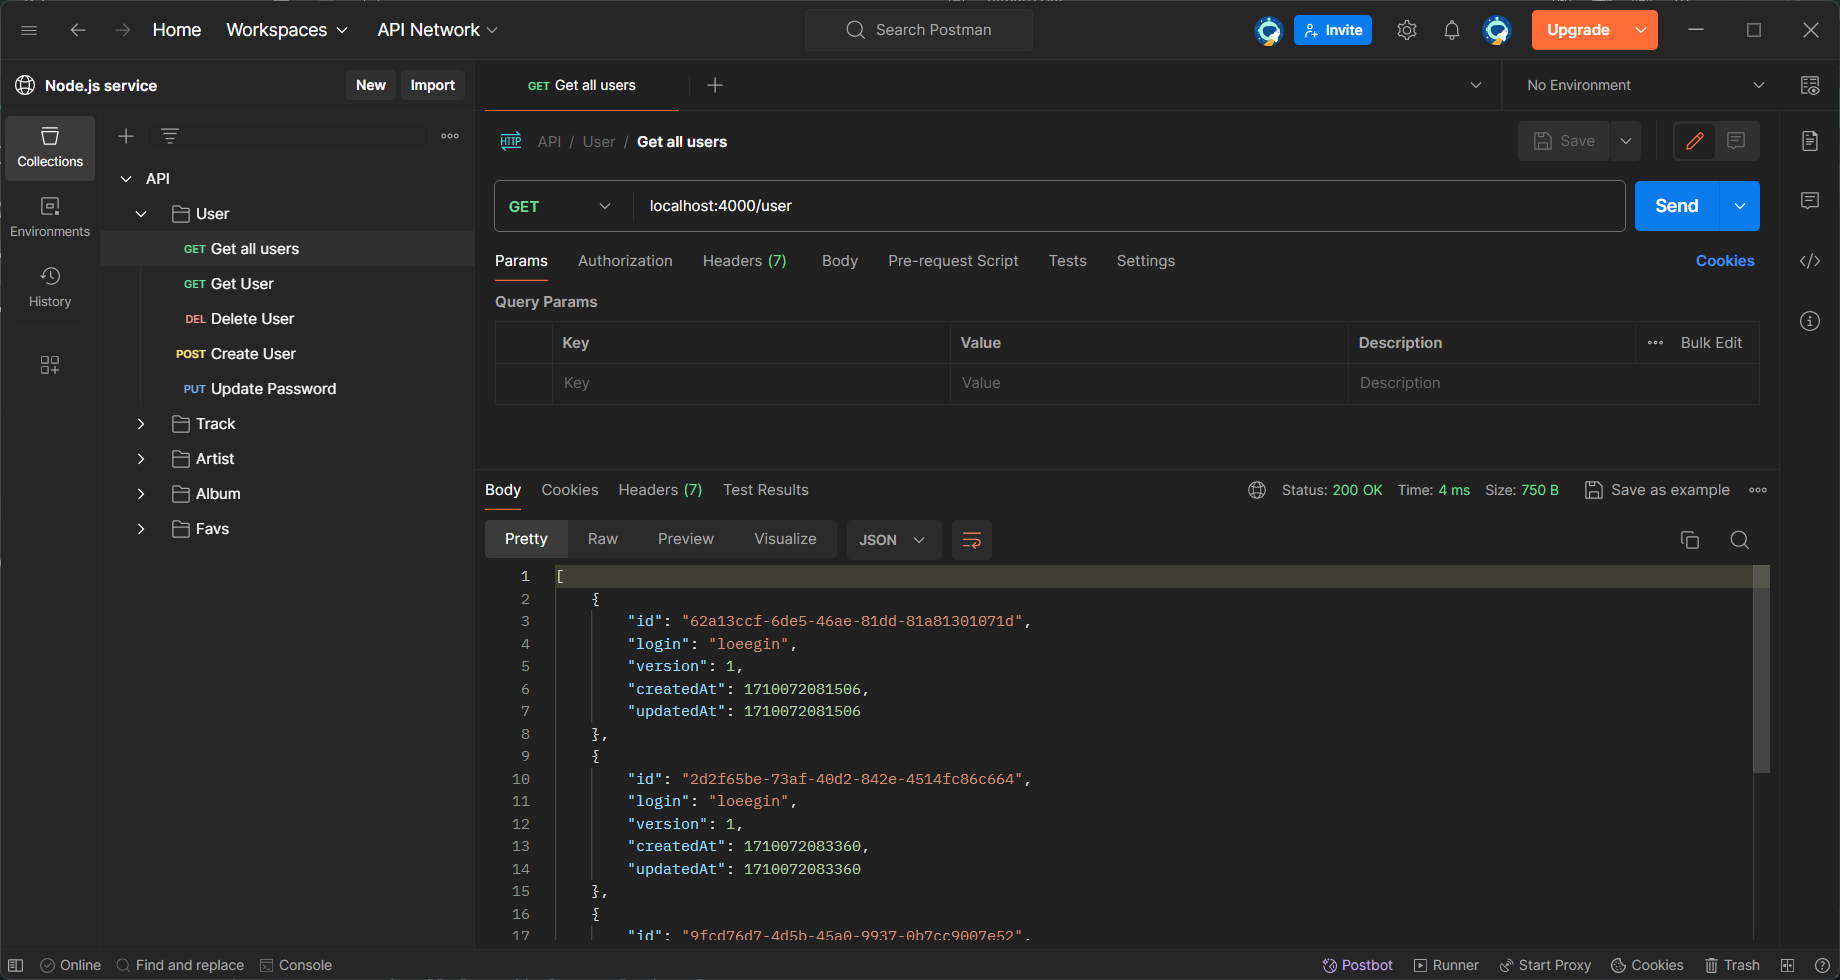Open the Environments sidebar panel
This screenshot has height=980, width=1840.
pyautogui.click(x=50, y=218)
